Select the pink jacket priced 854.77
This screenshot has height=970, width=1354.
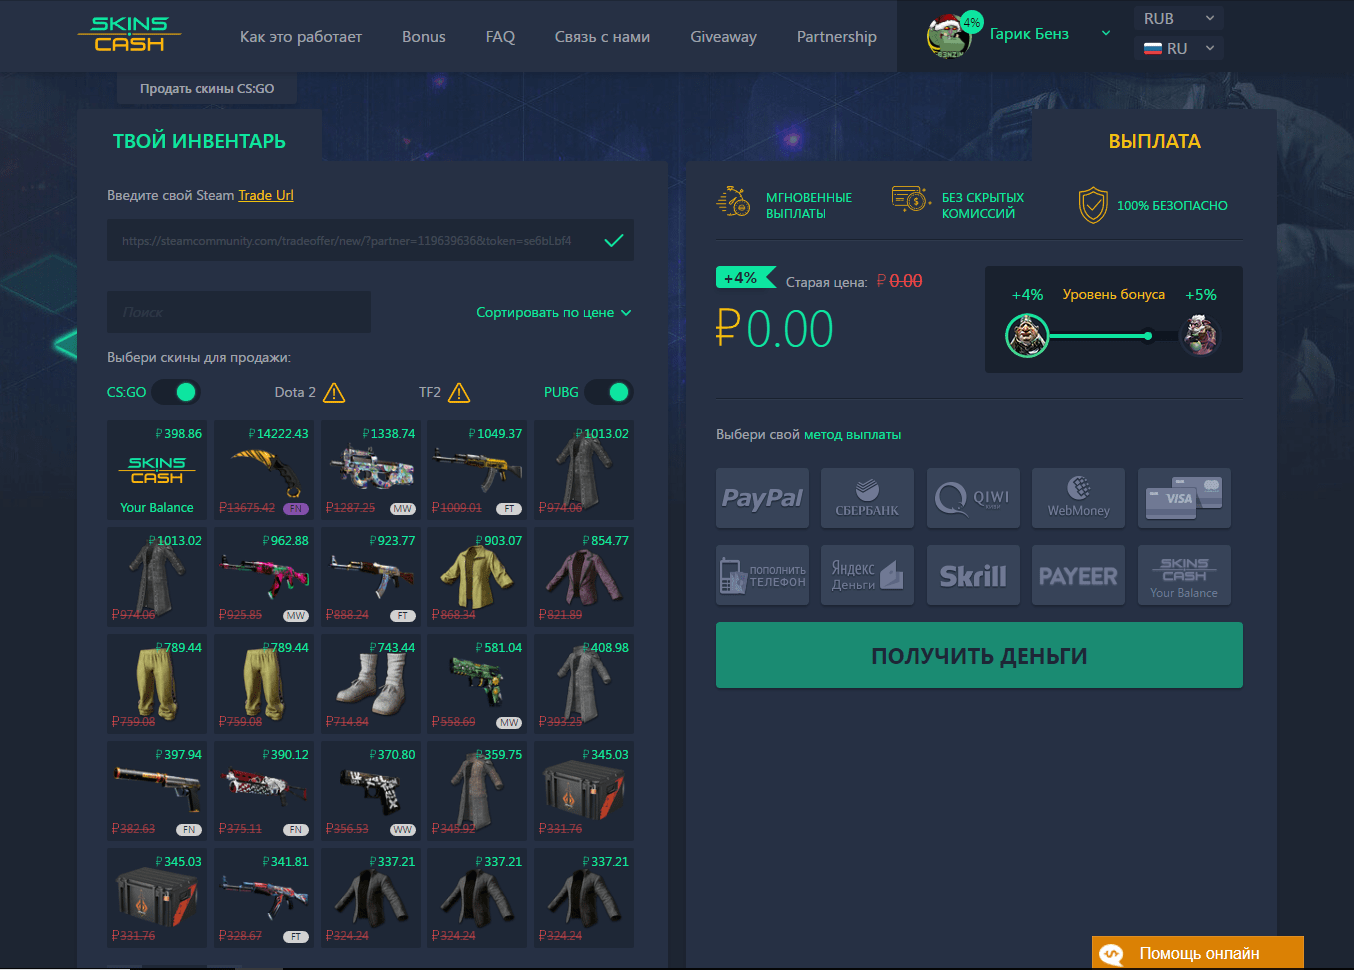pos(584,577)
